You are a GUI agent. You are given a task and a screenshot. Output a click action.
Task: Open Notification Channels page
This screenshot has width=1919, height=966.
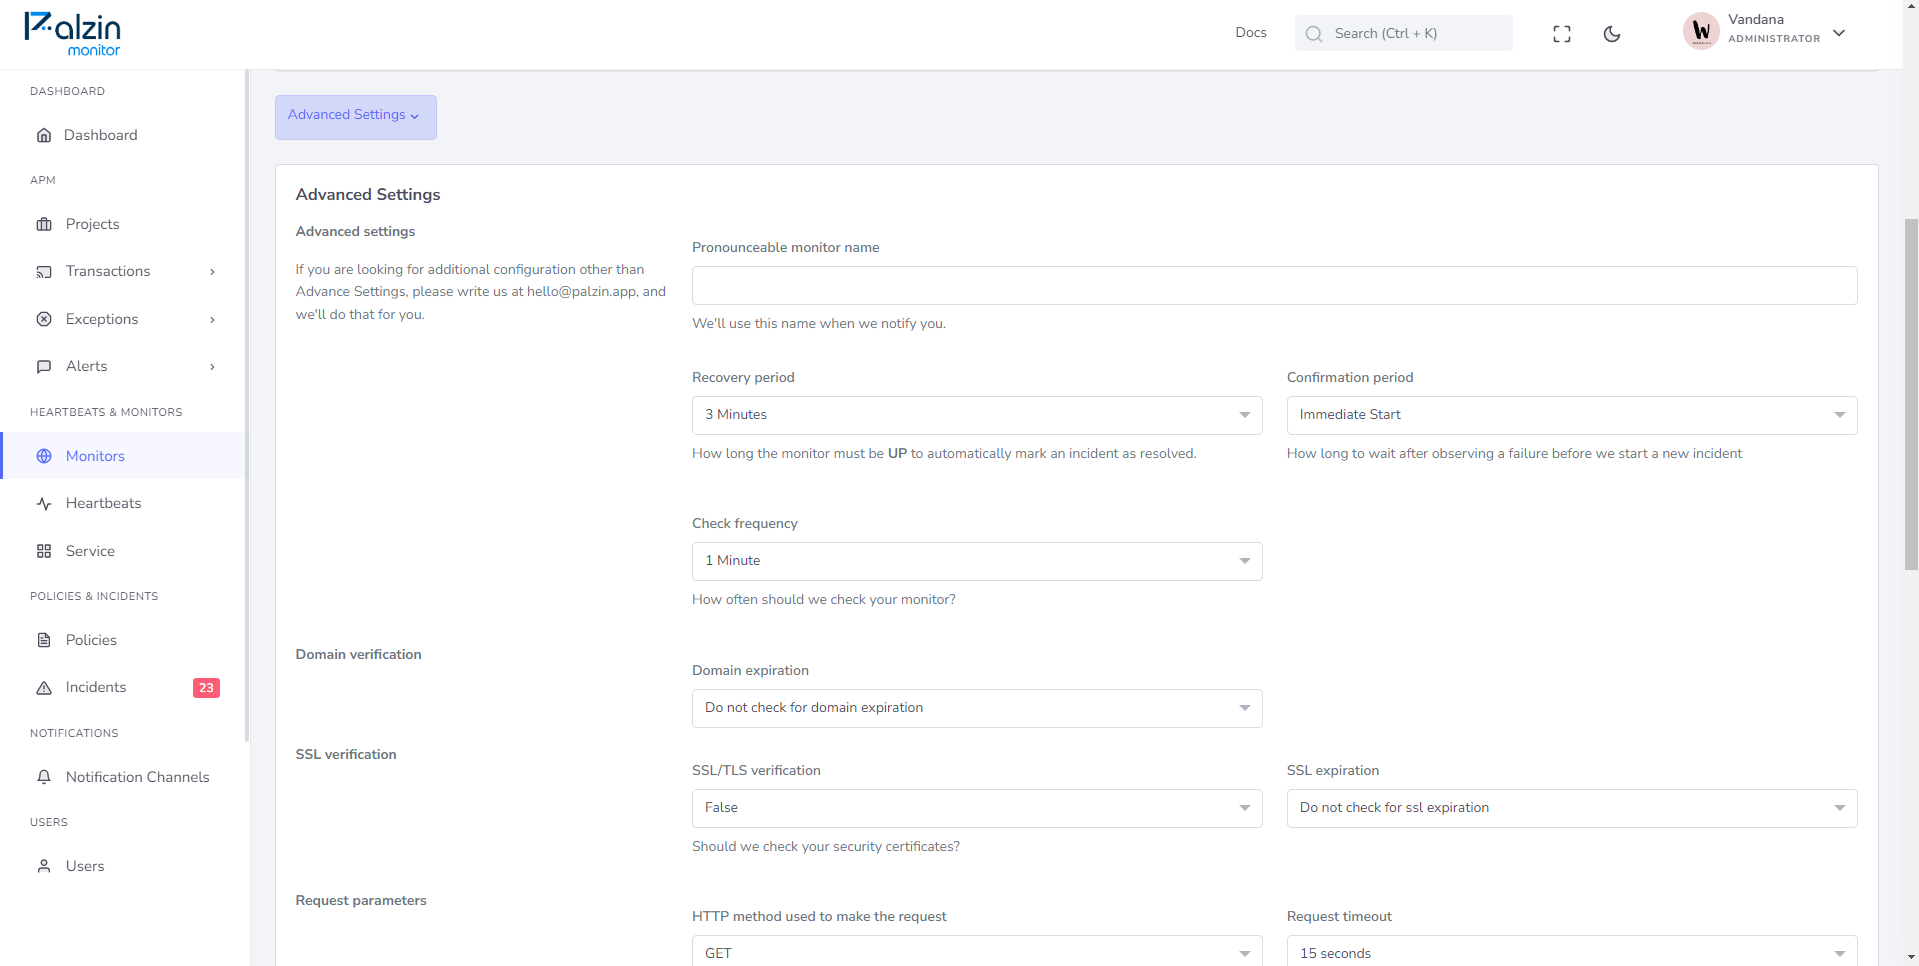[x=124, y=777]
